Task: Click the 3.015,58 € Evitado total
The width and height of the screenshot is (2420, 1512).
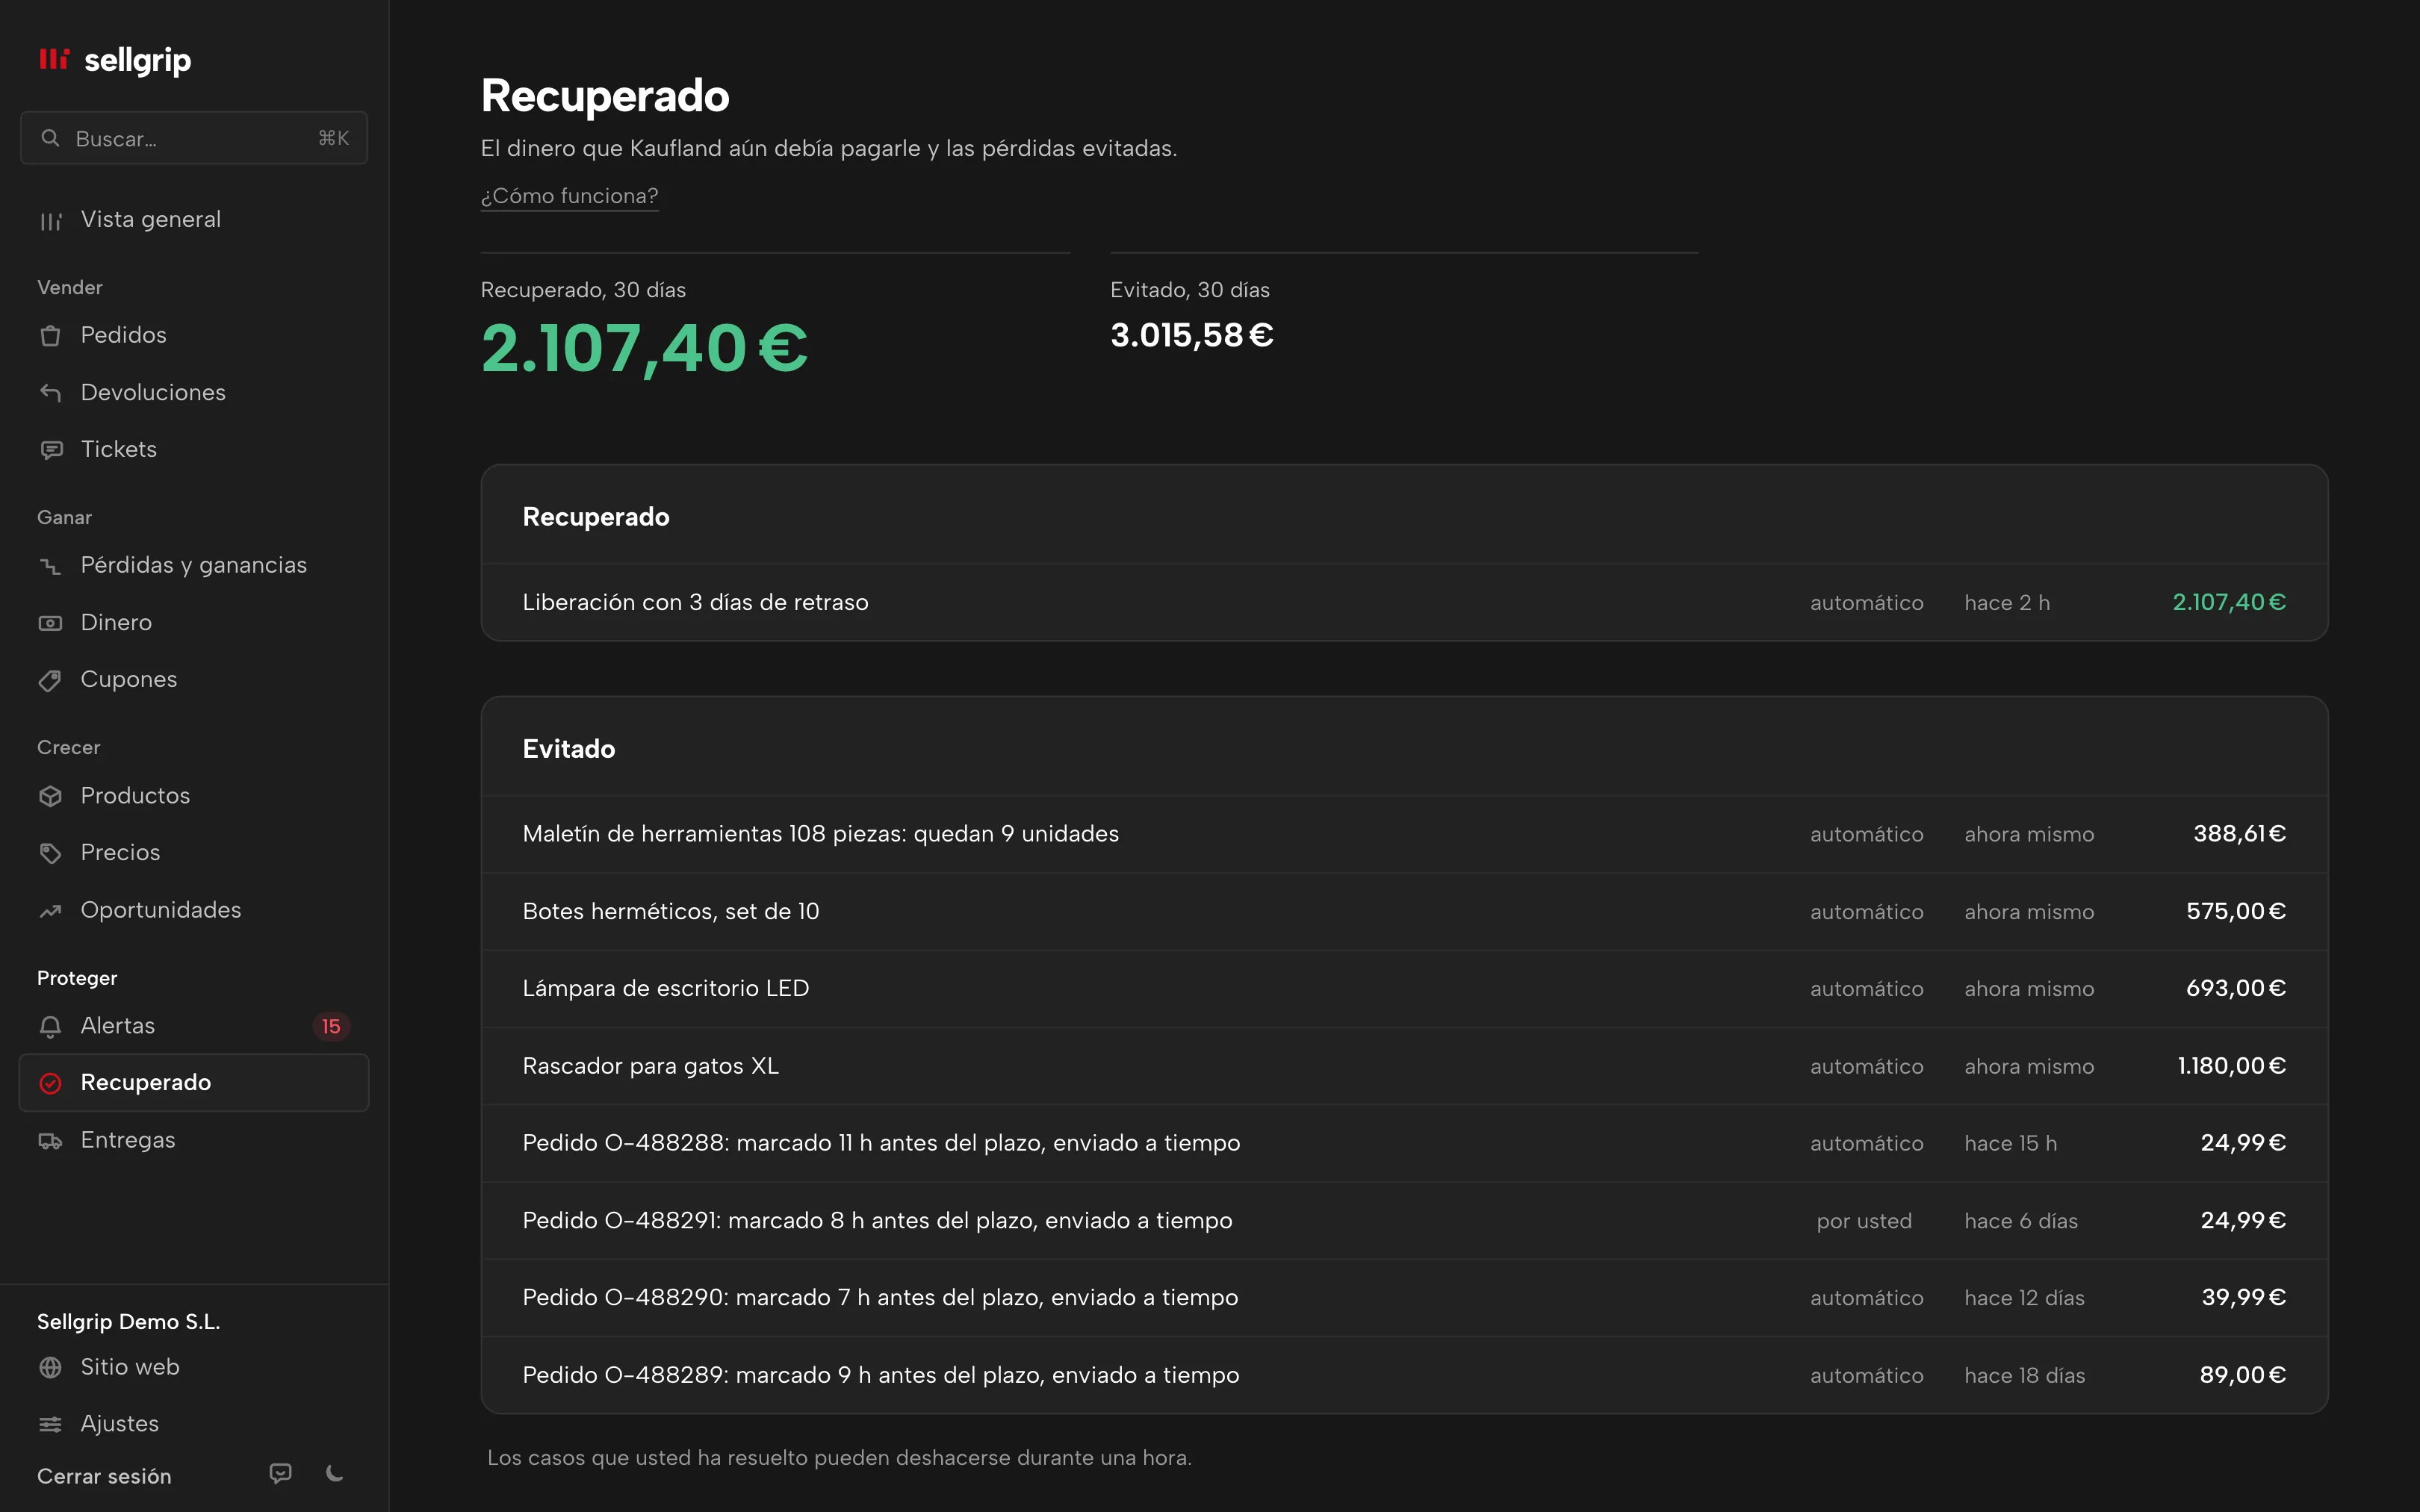Action: coord(1192,335)
